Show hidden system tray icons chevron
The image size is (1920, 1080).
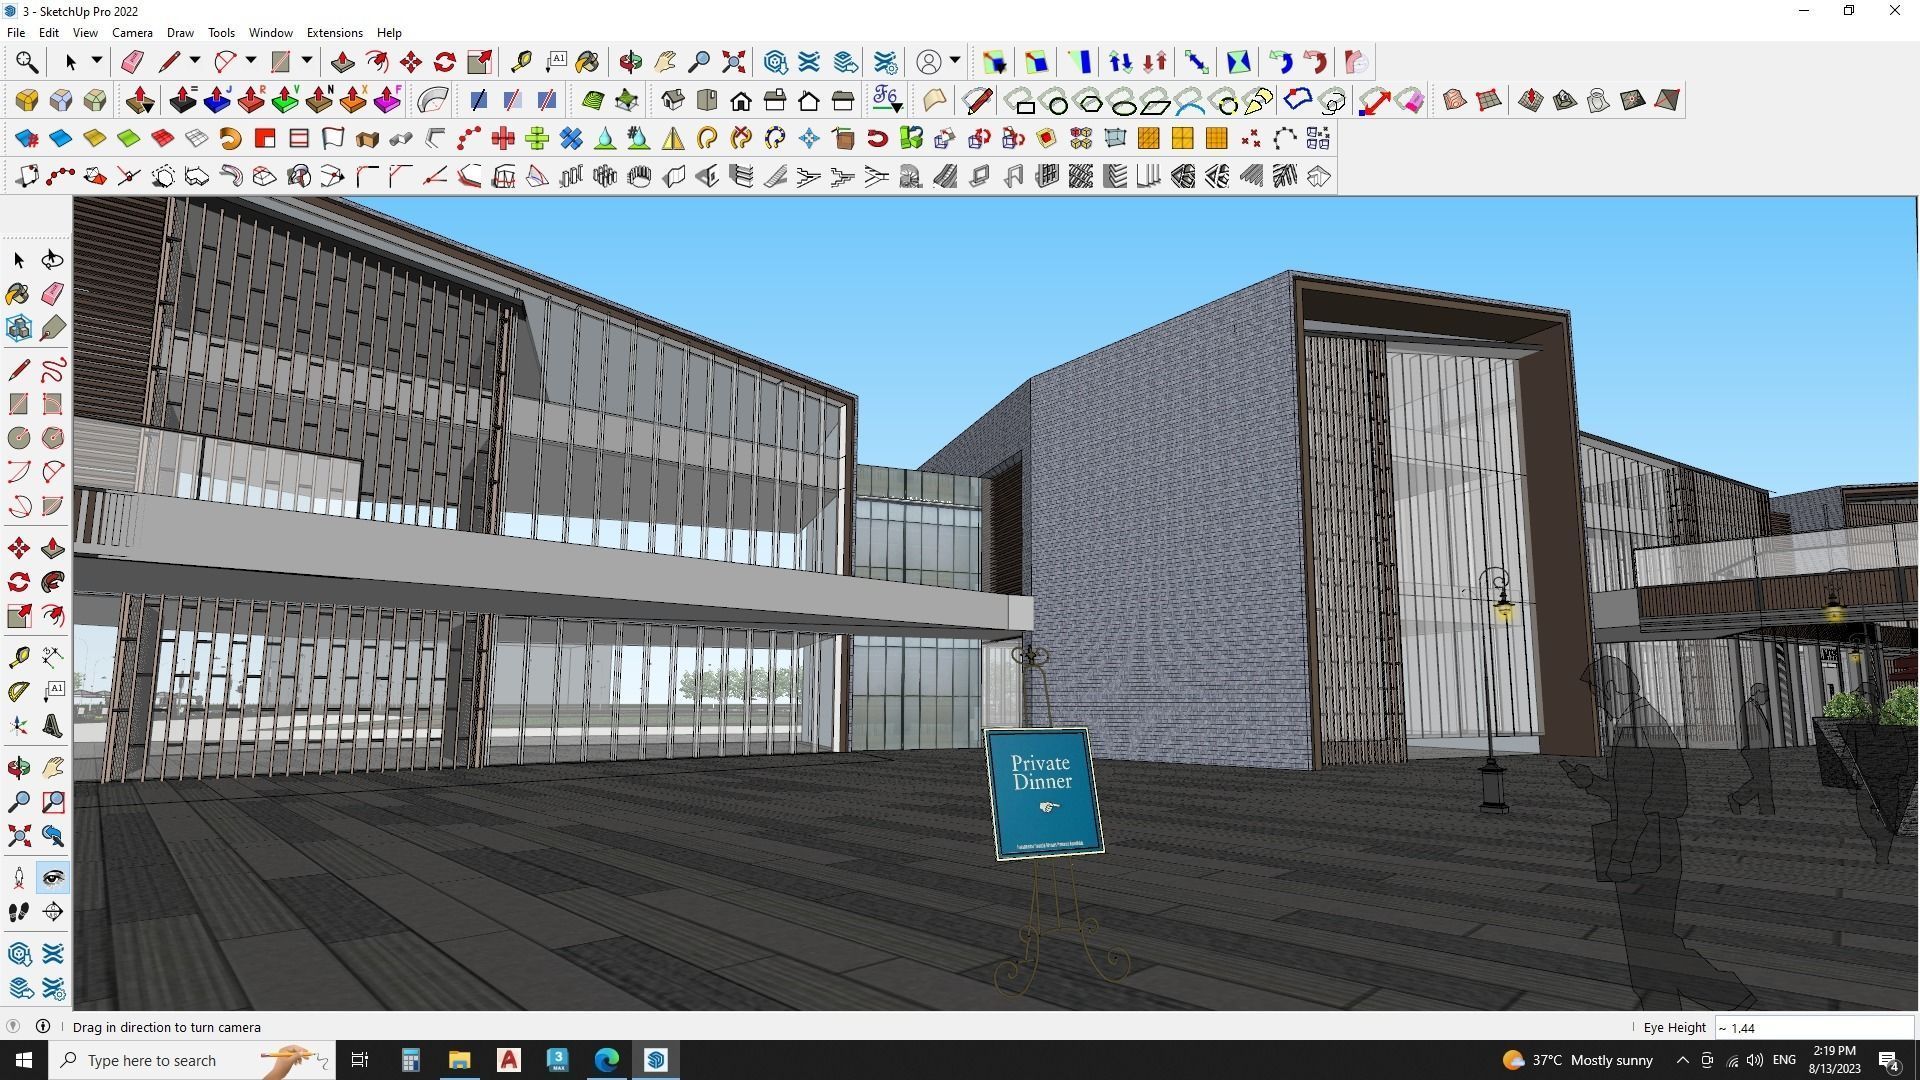point(1682,1060)
